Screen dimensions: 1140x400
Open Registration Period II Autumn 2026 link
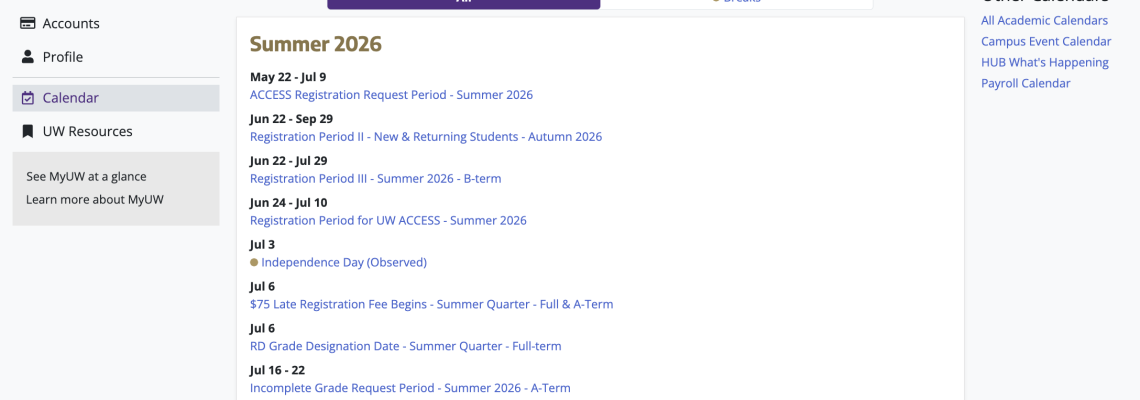click(426, 137)
